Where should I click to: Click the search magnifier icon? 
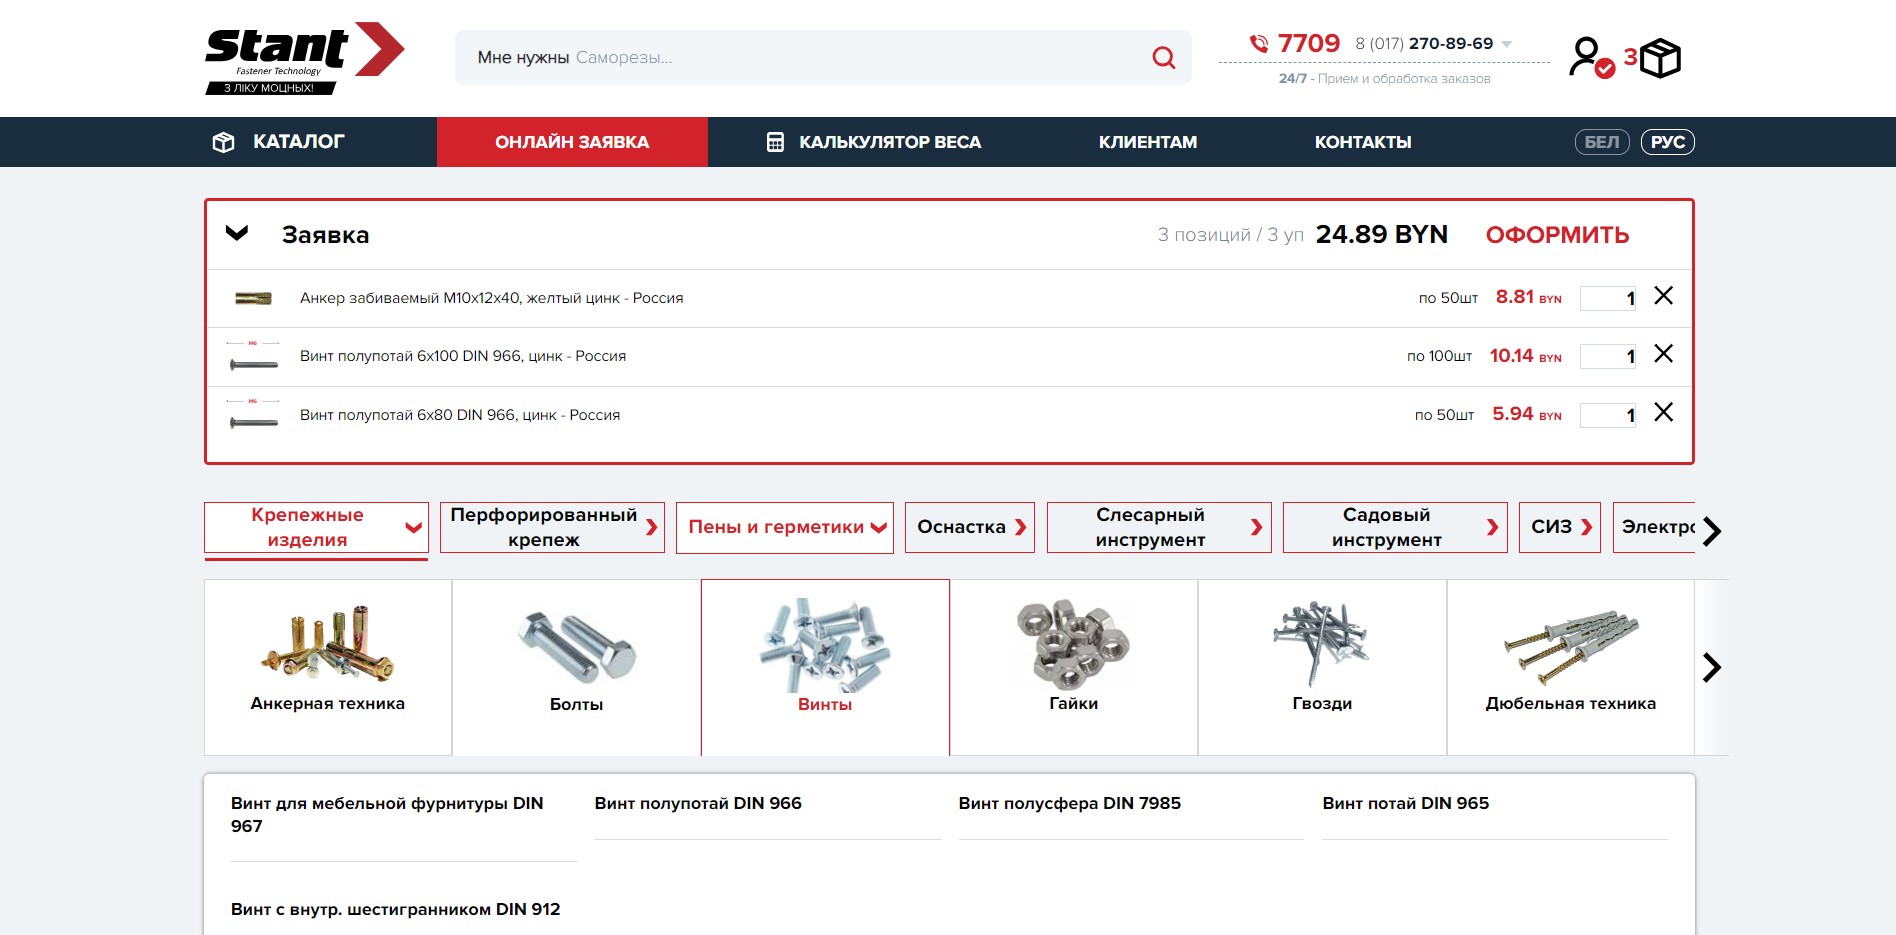coord(1163,58)
